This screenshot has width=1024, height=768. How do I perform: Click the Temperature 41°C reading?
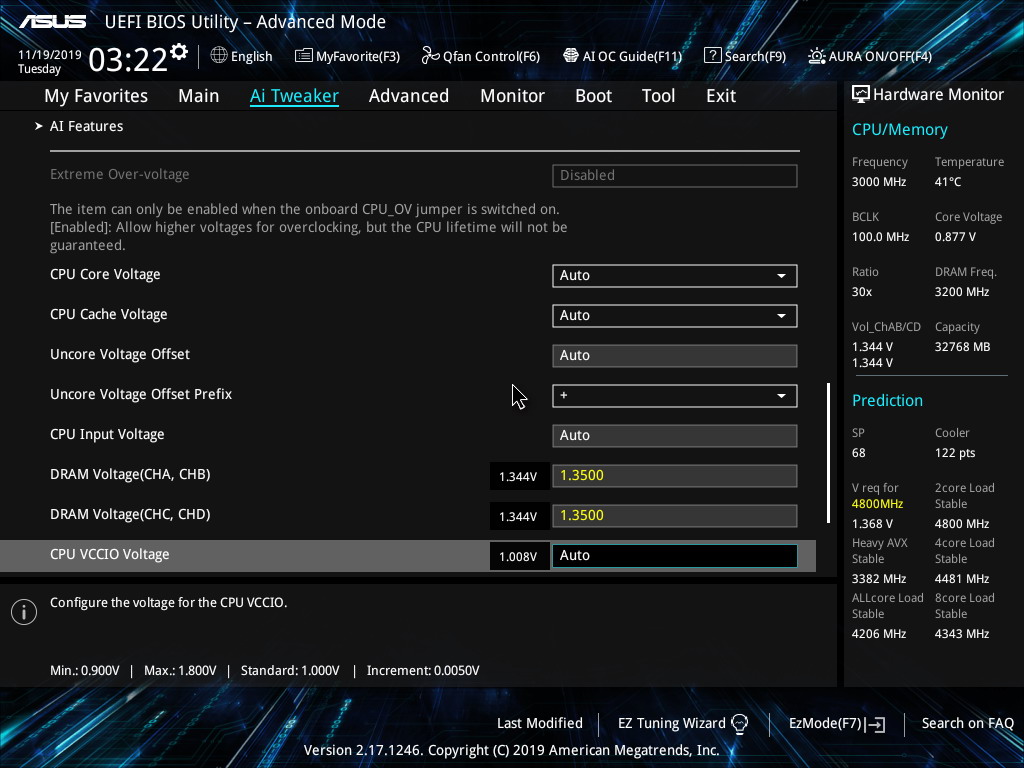pos(948,182)
